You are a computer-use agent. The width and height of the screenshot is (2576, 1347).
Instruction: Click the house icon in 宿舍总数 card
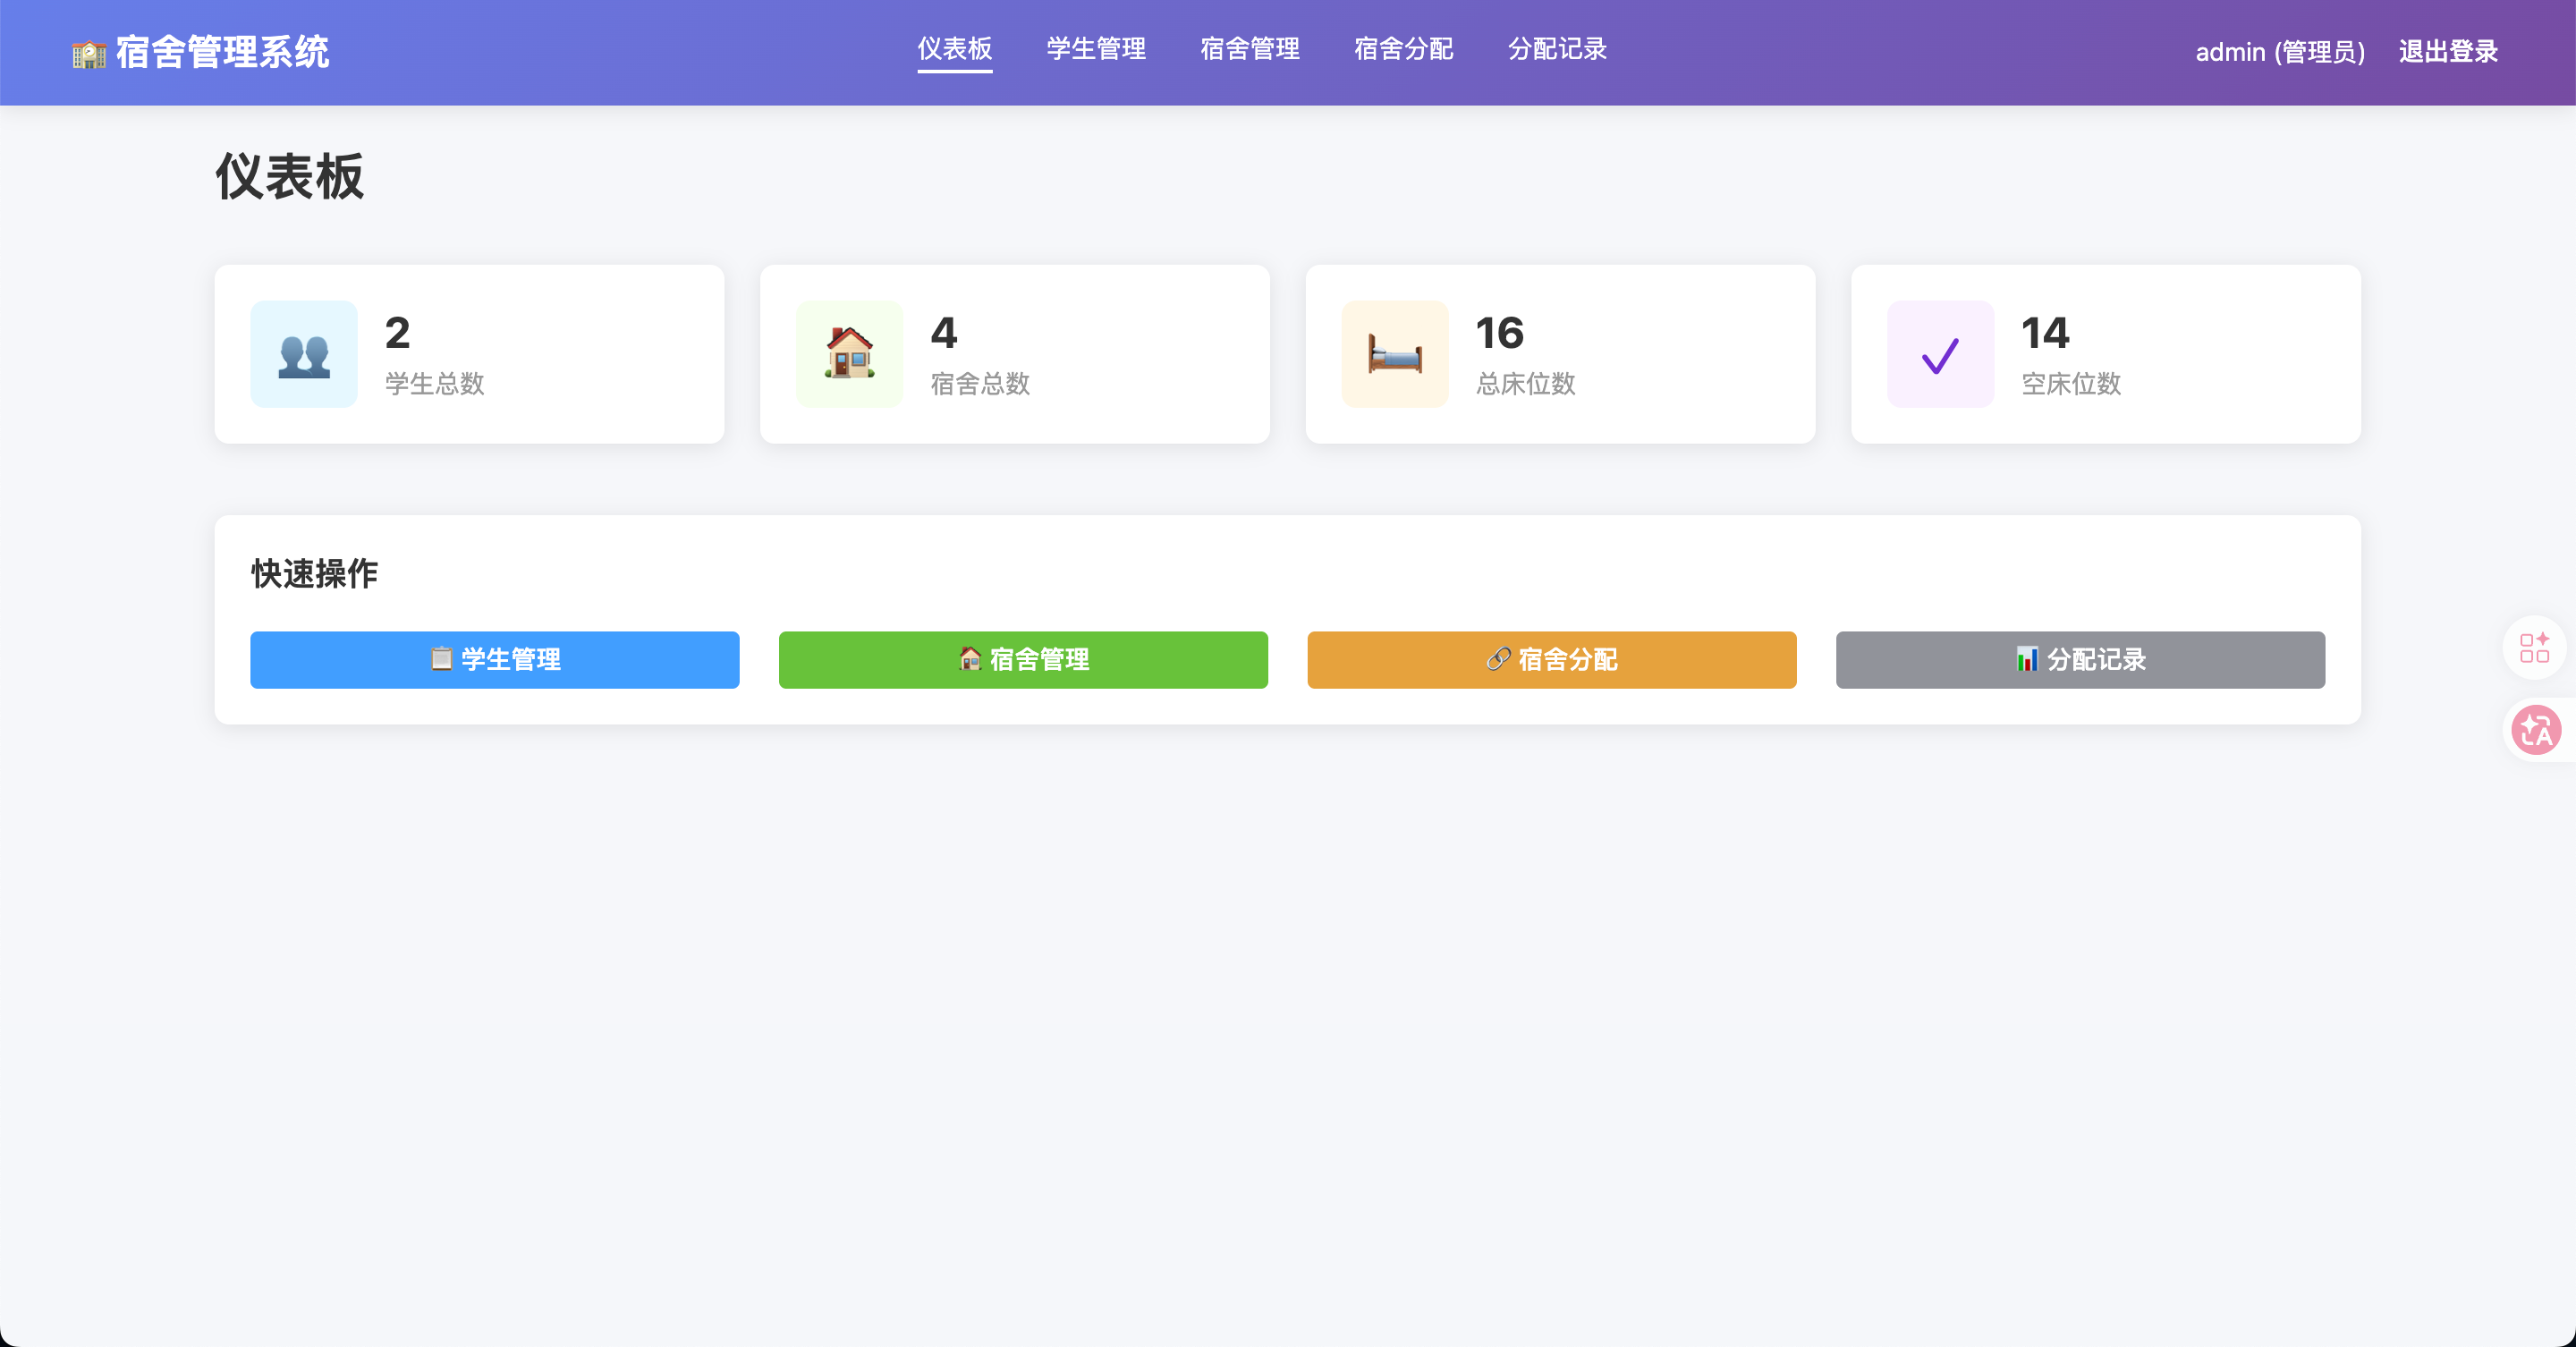coord(849,354)
